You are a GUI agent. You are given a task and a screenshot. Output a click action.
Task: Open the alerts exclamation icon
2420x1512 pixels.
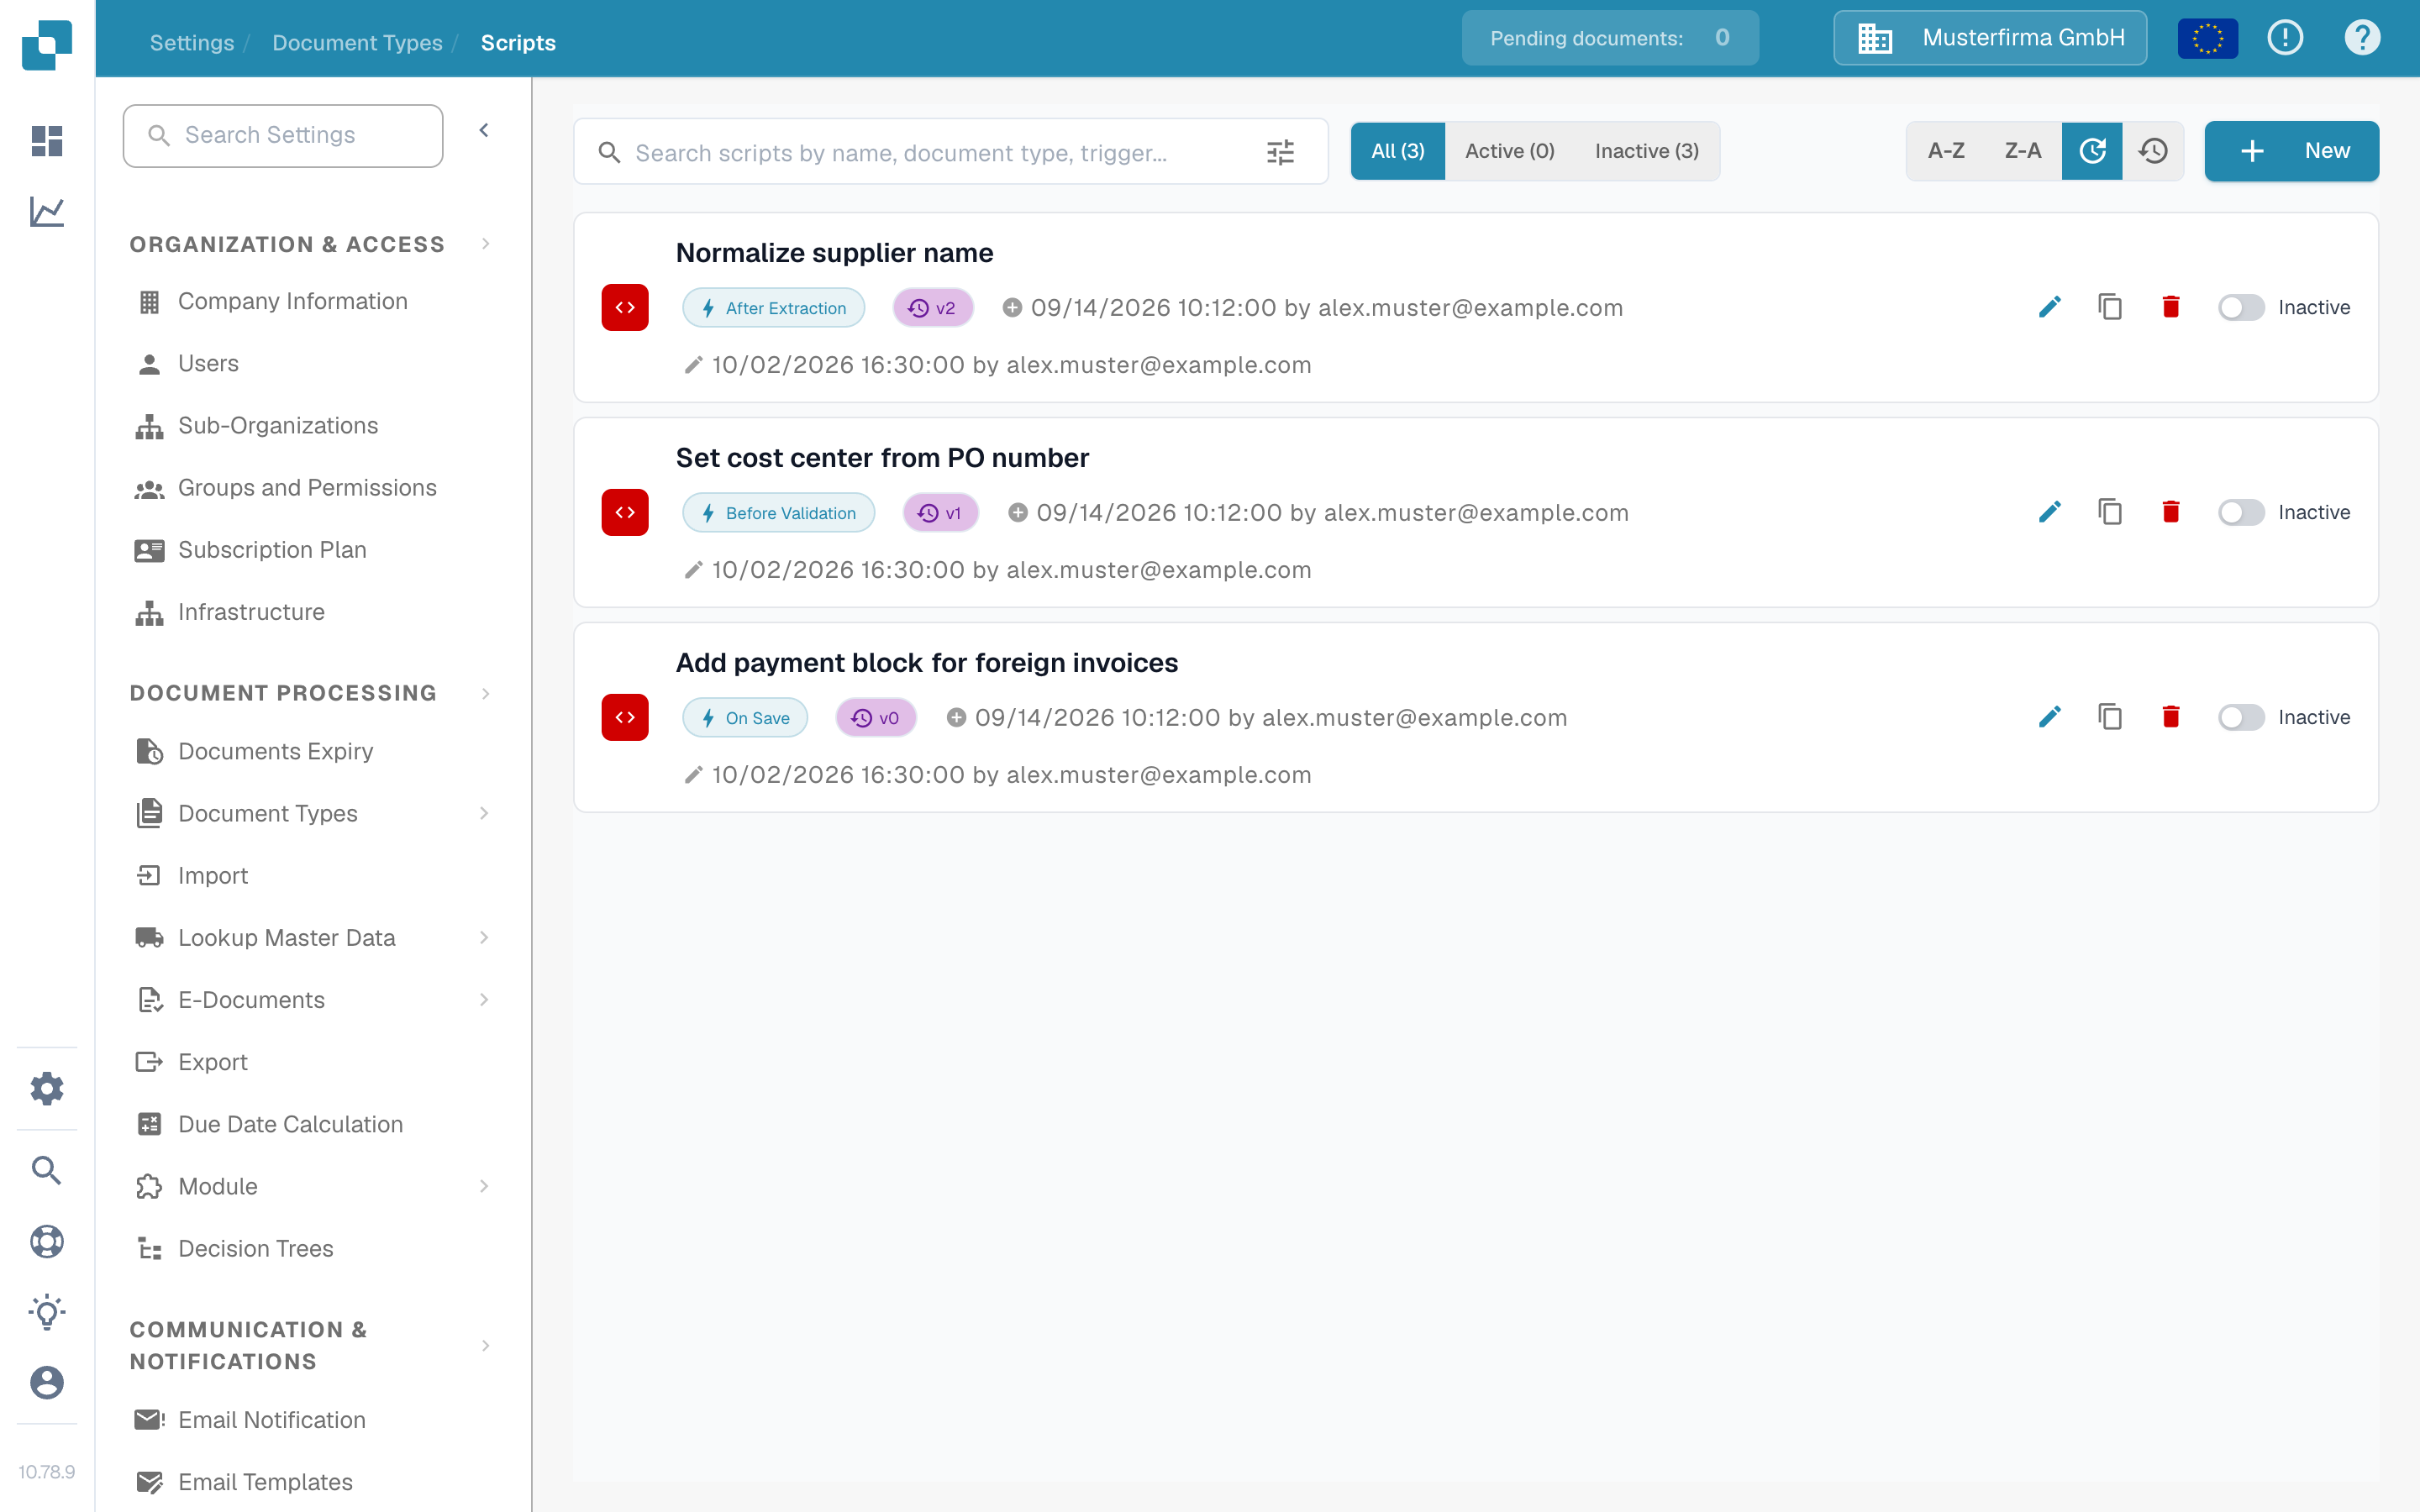point(2285,38)
